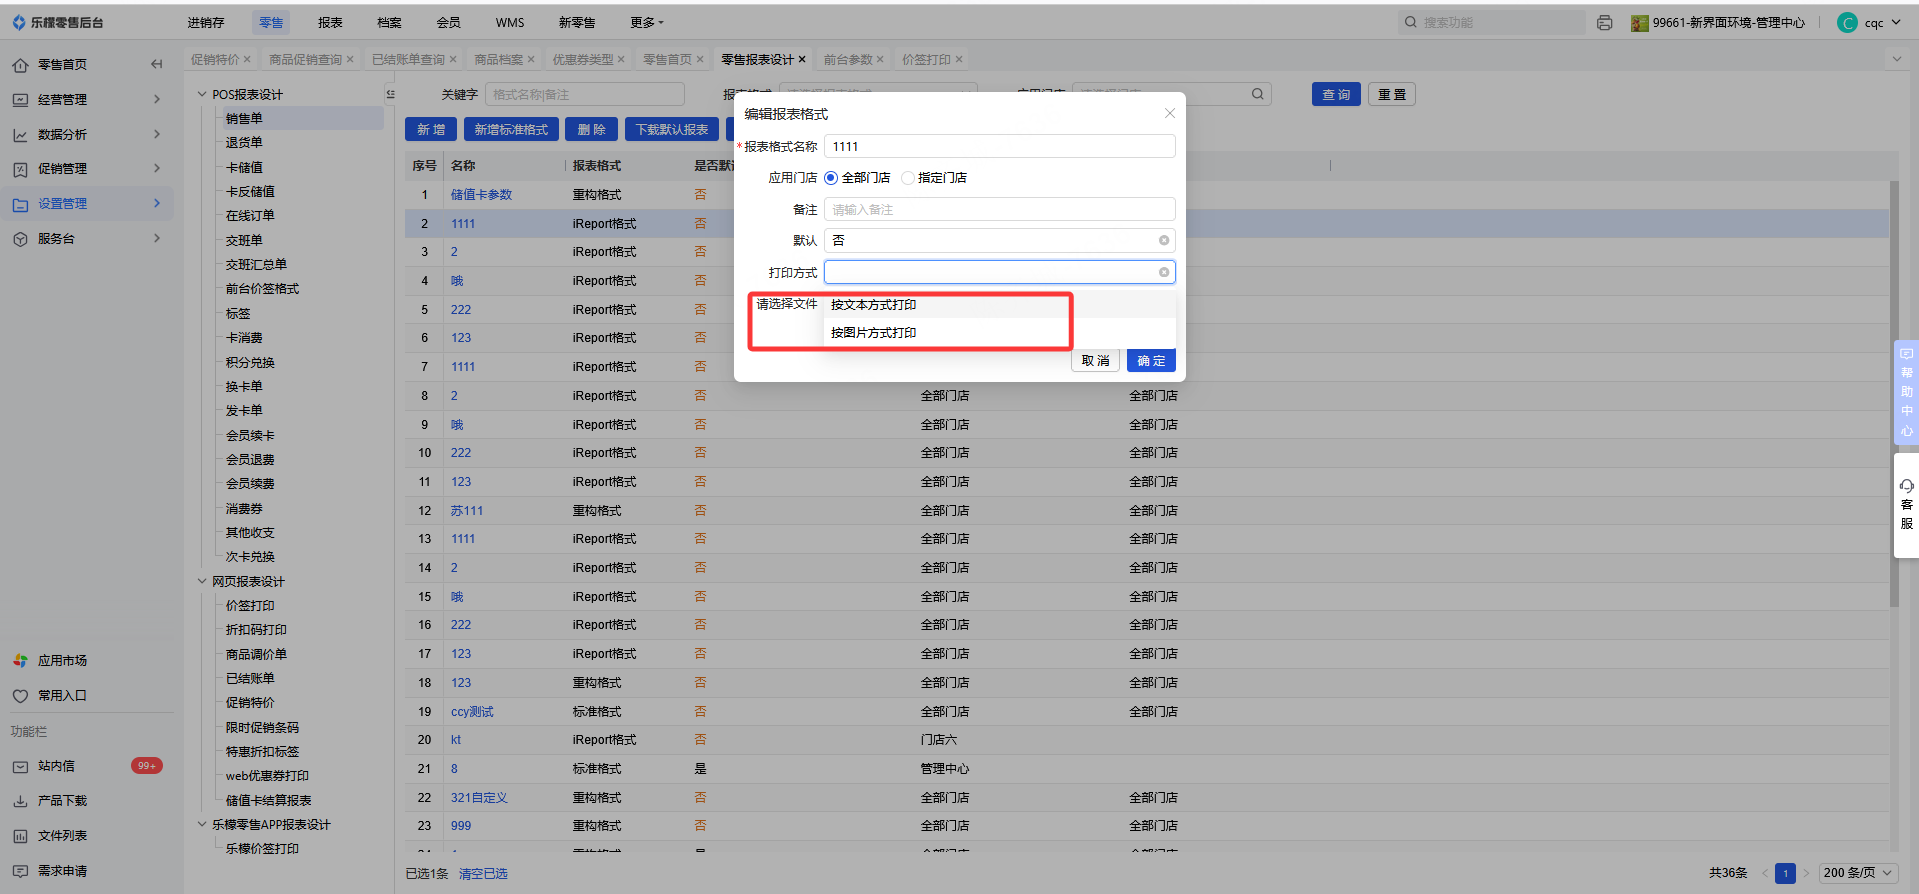Click the printer icon in top bar

pyautogui.click(x=1604, y=22)
